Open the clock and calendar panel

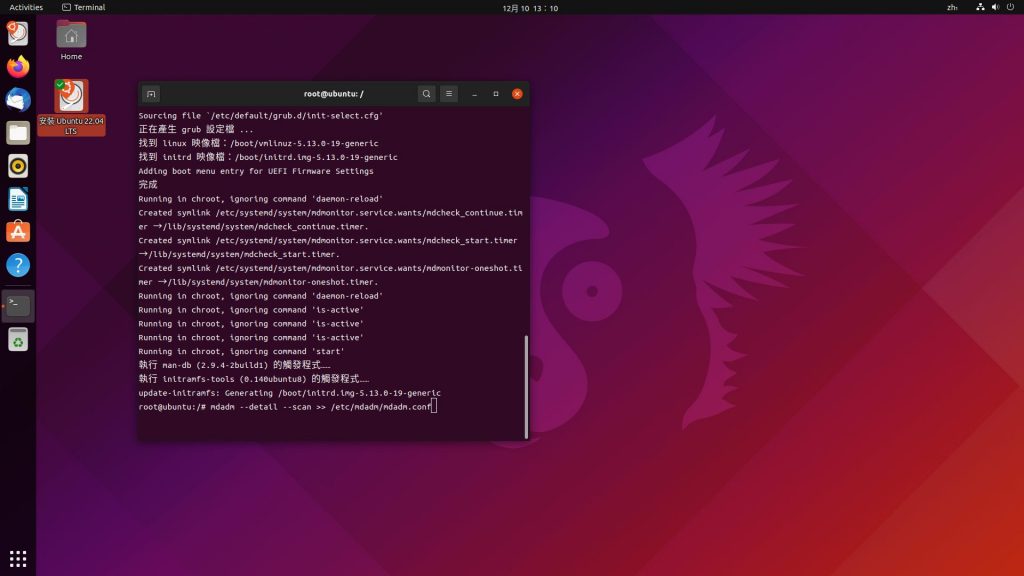(x=530, y=8)
